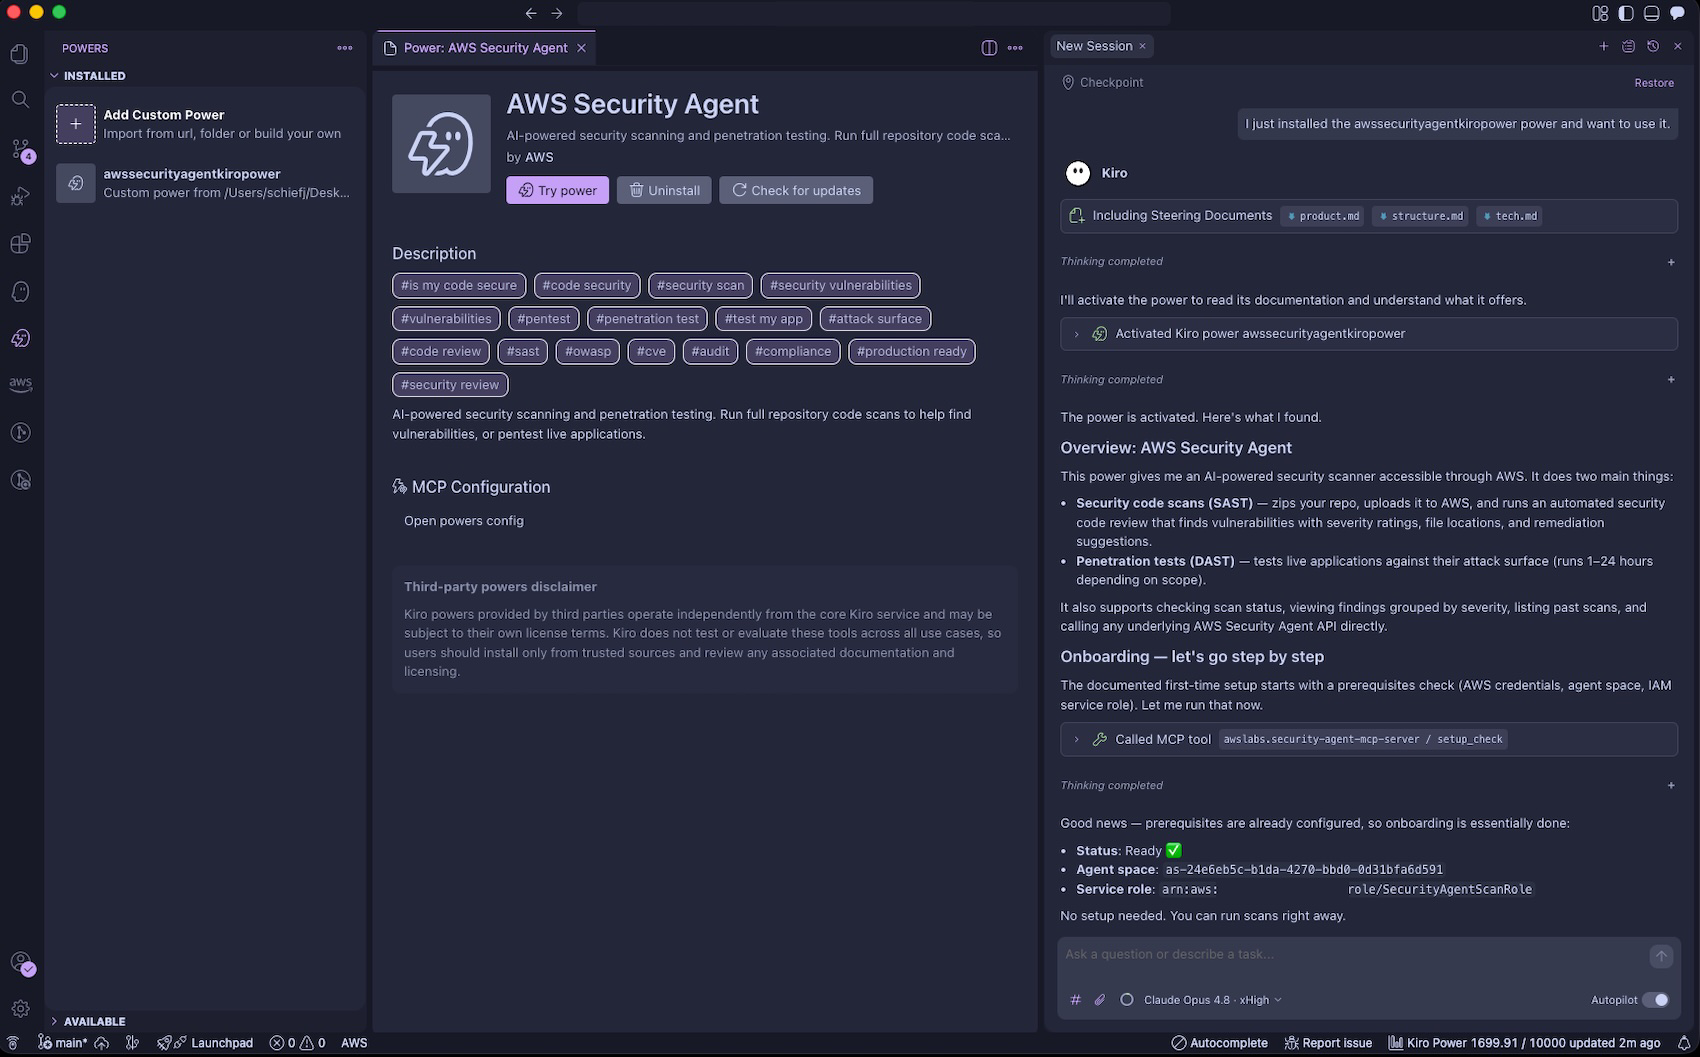
Task: Open the editor more actions menu
Action: pyautogui.click(x=1015, y=48)
